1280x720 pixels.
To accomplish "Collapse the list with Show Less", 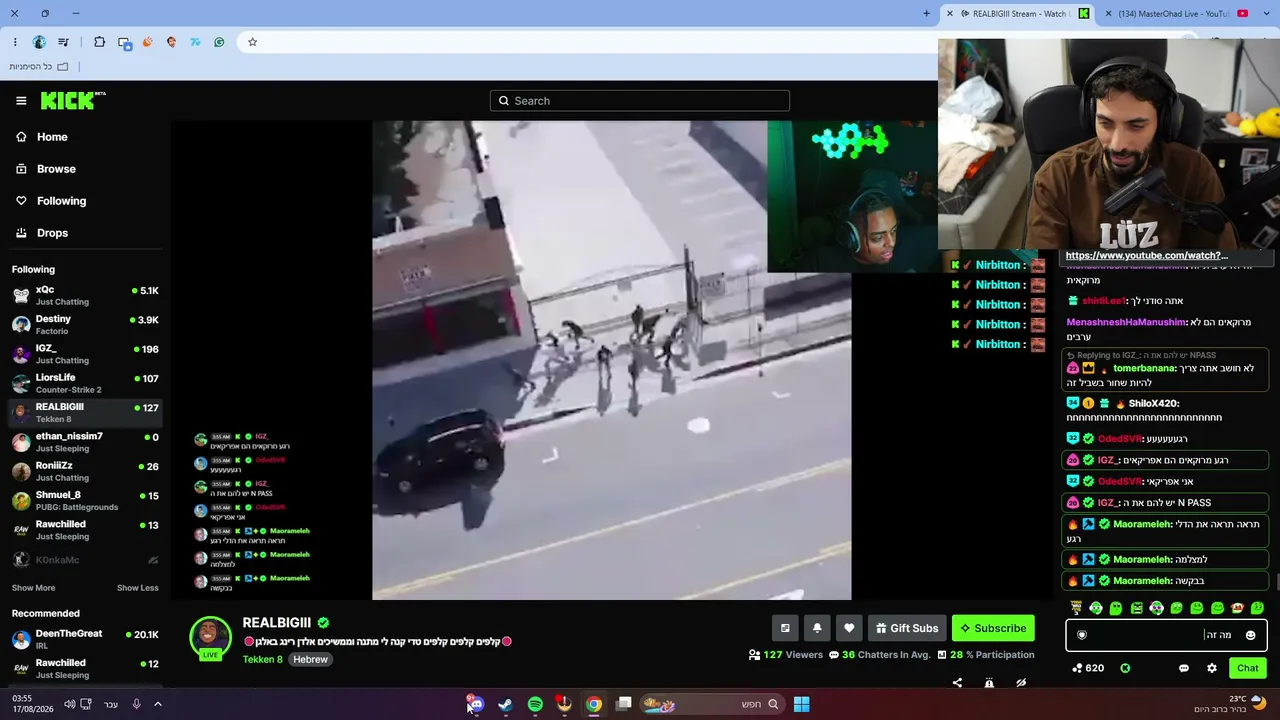I will 138,588.
